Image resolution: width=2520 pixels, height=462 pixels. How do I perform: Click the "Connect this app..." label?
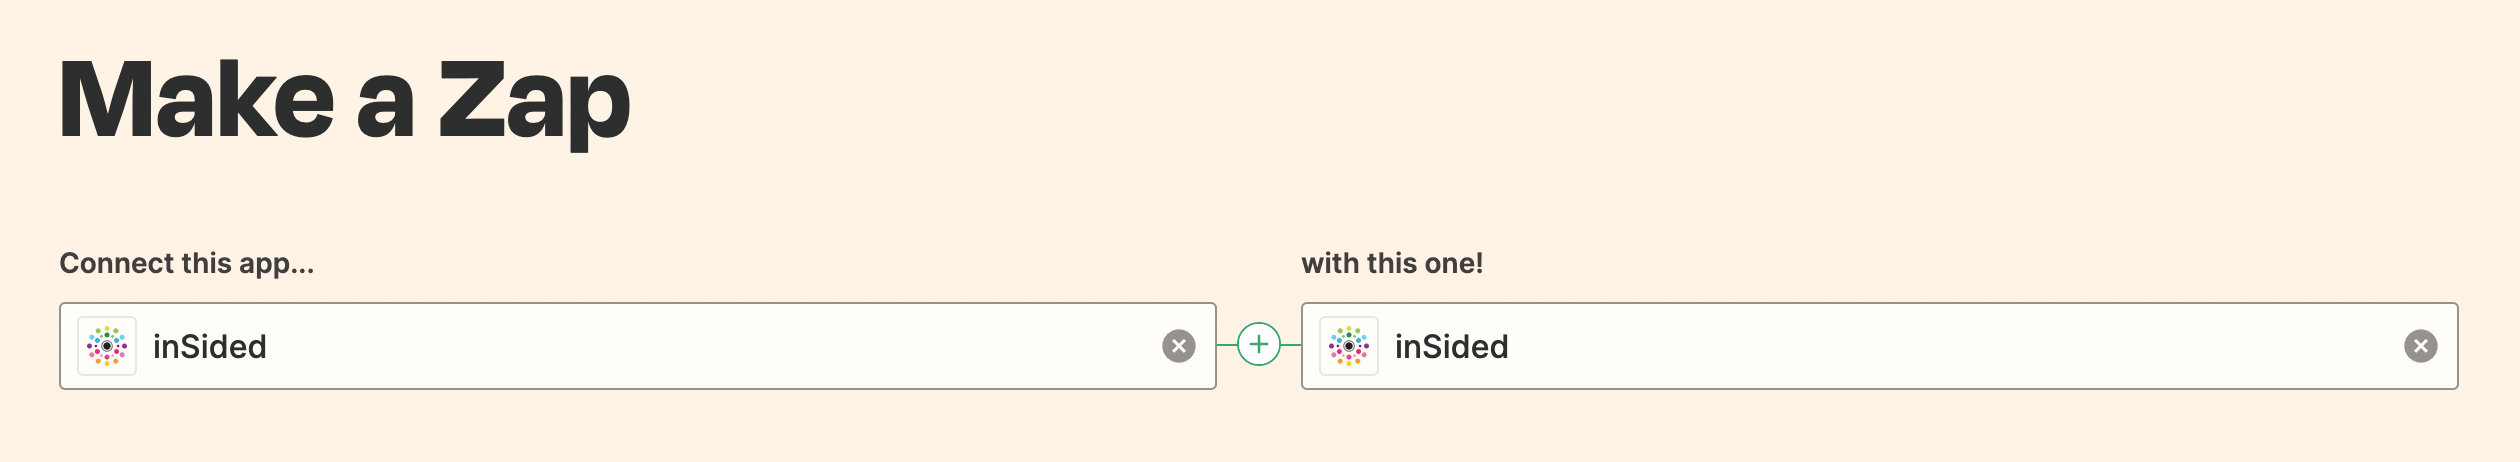tap(187, 263)
